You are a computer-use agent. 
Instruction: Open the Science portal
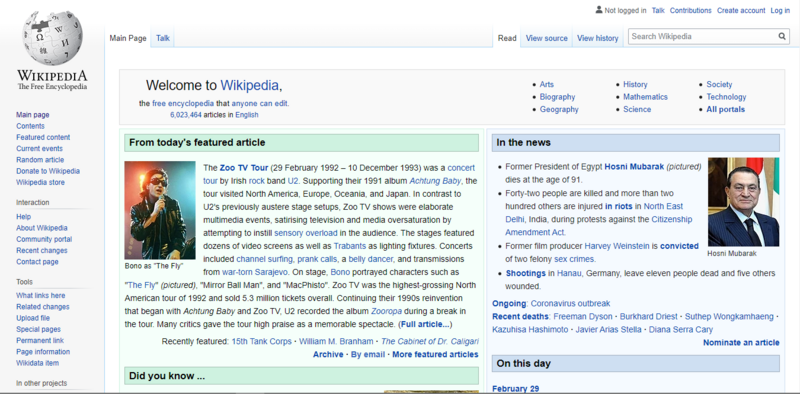637,109
